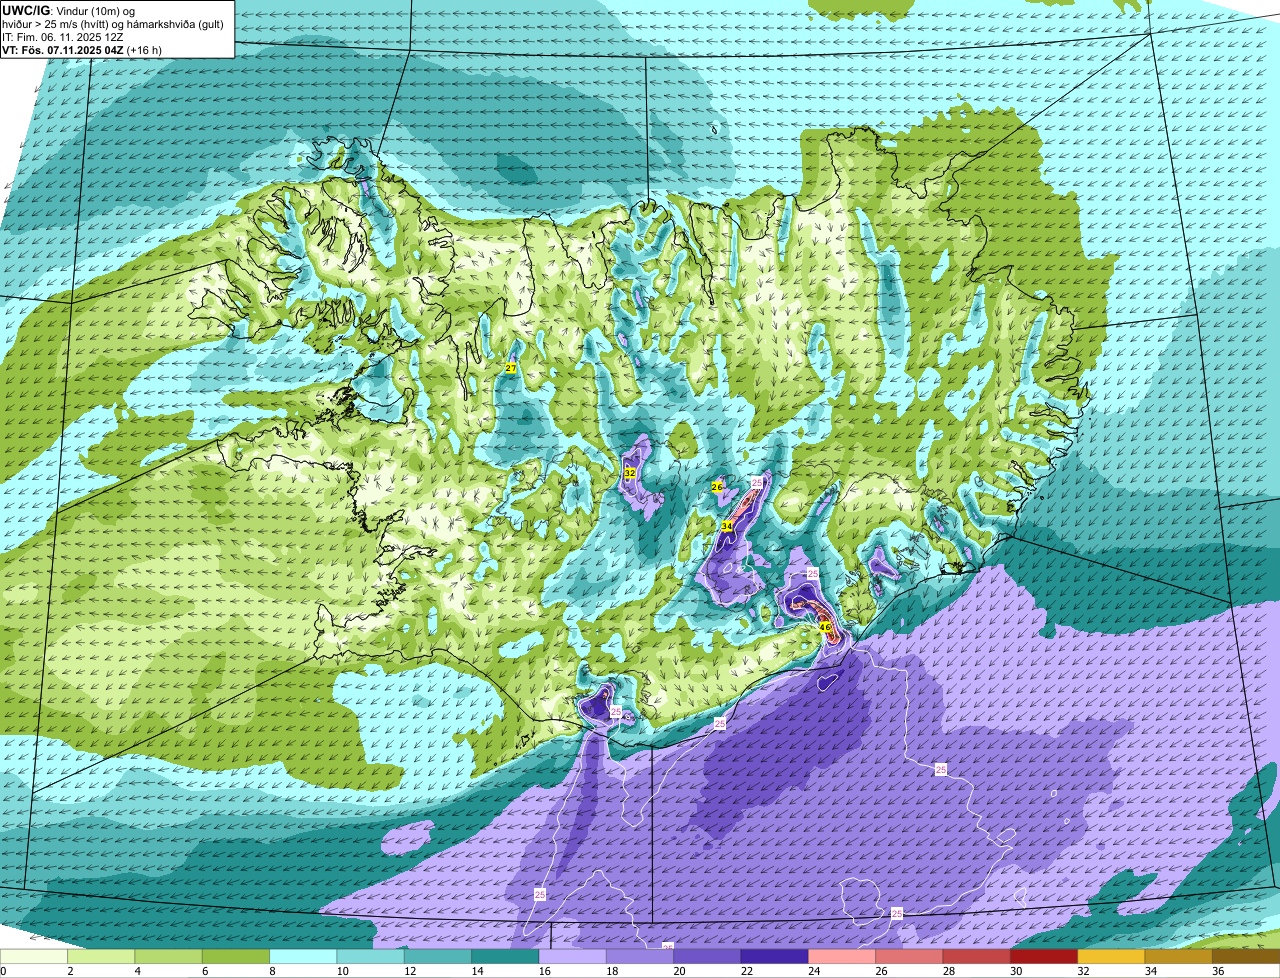Click the 12–14 m/s medium teal legend swatch
This screenshot has height=978, width=1280.
click(x=438, y=957)
